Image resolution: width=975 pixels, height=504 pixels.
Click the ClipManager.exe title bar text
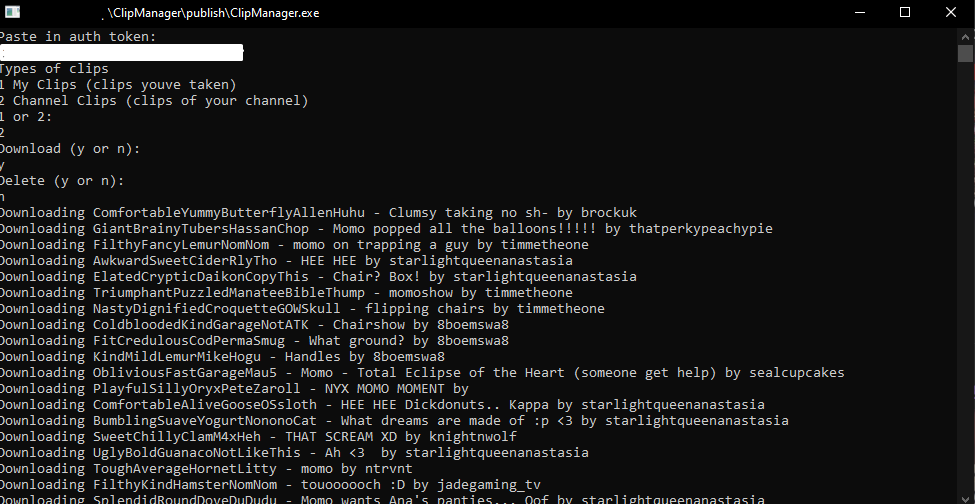[213, 13]
